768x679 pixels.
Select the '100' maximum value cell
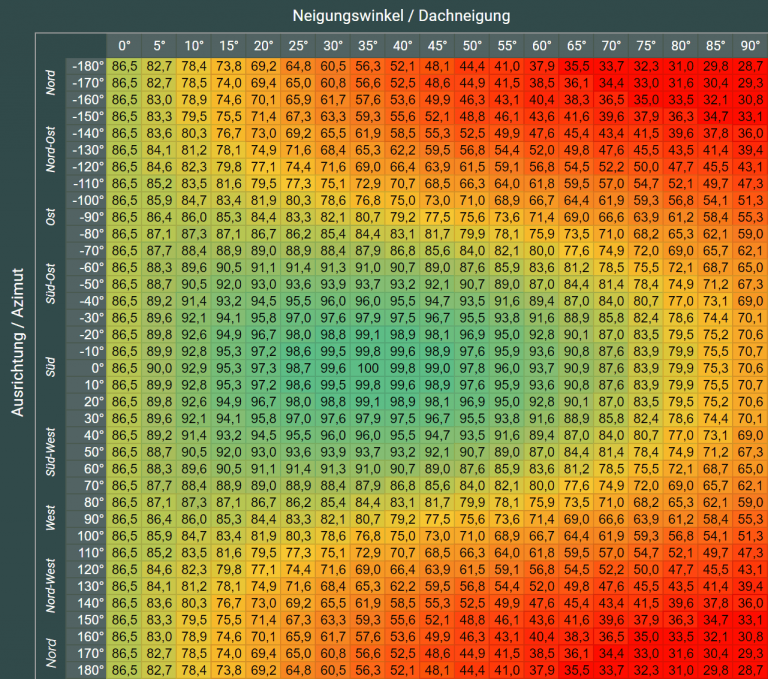(x=368, y=368)
